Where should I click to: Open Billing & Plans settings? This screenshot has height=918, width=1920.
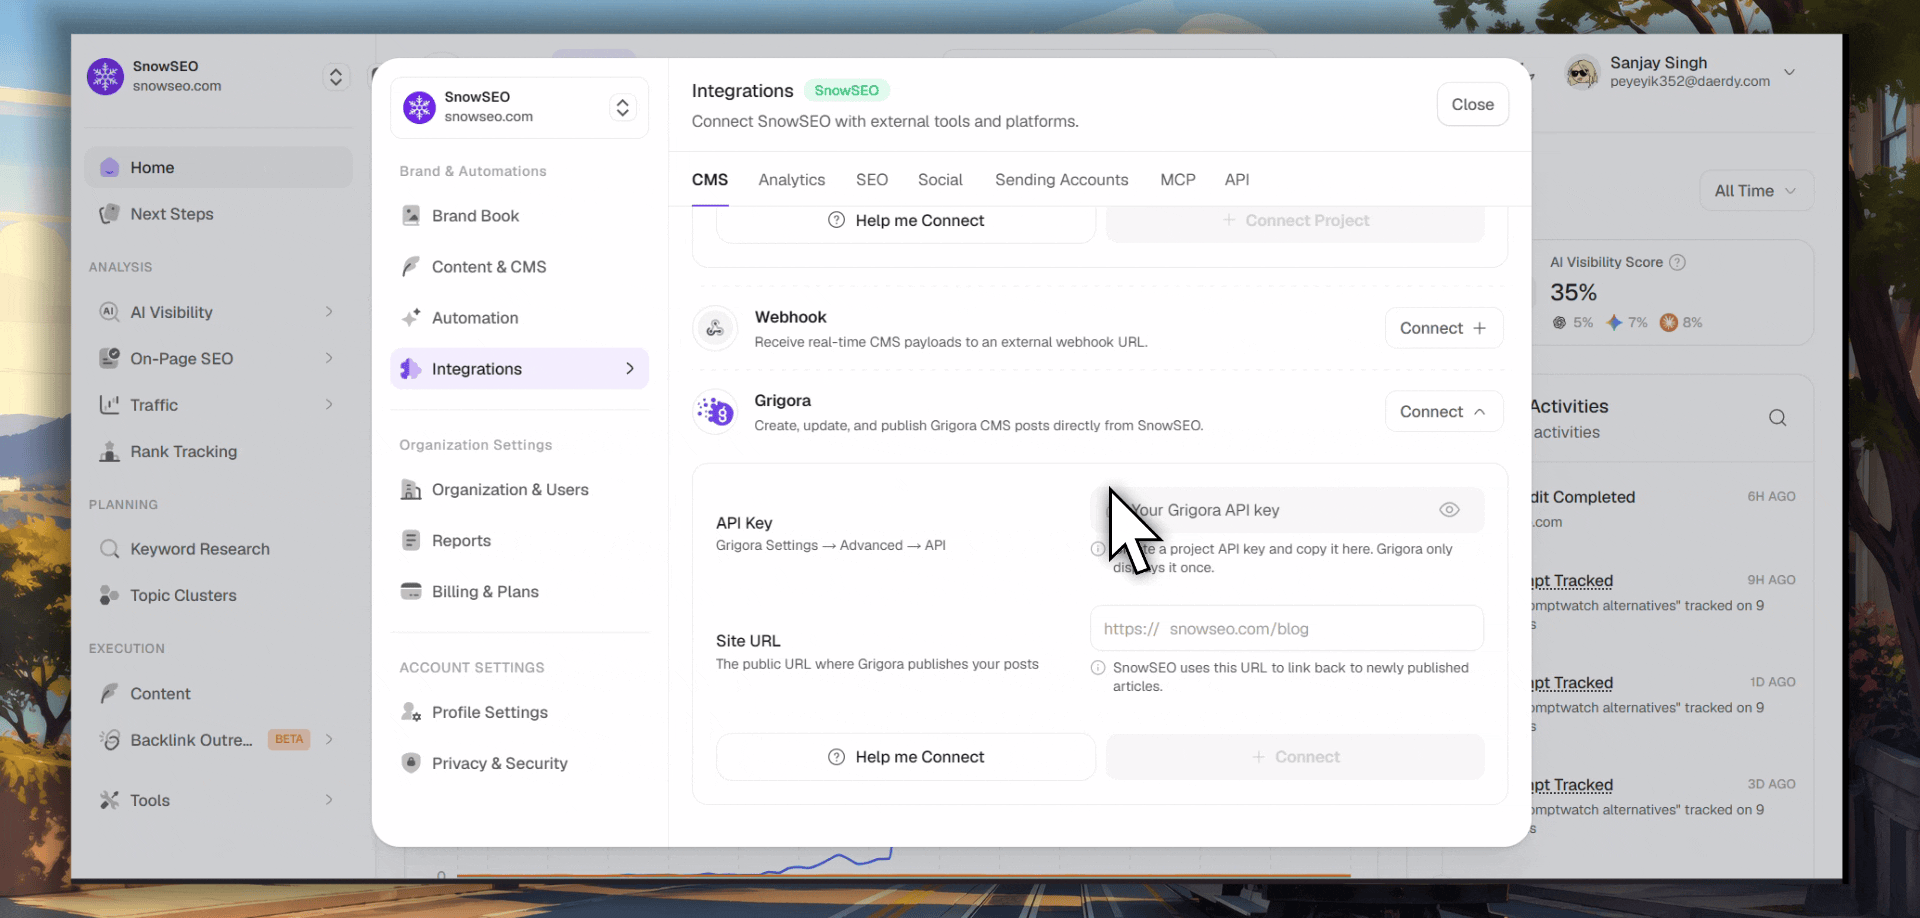click(x=519, y=592)
